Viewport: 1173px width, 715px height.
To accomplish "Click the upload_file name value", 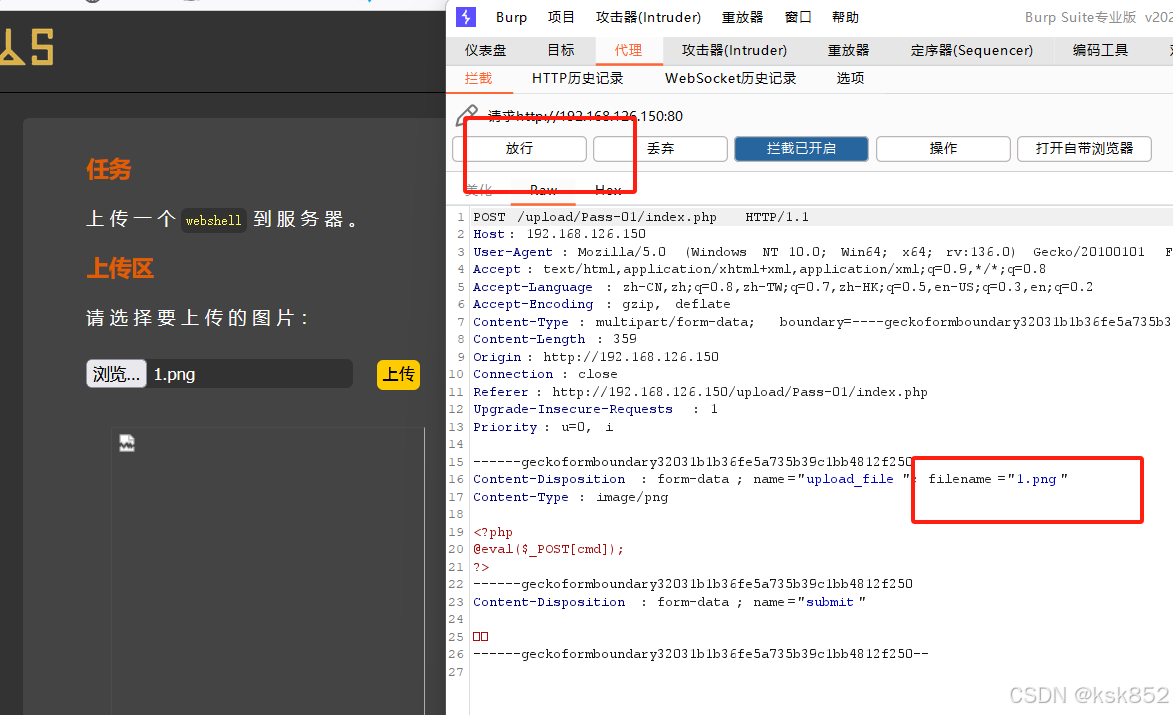I will click(849, 479).
